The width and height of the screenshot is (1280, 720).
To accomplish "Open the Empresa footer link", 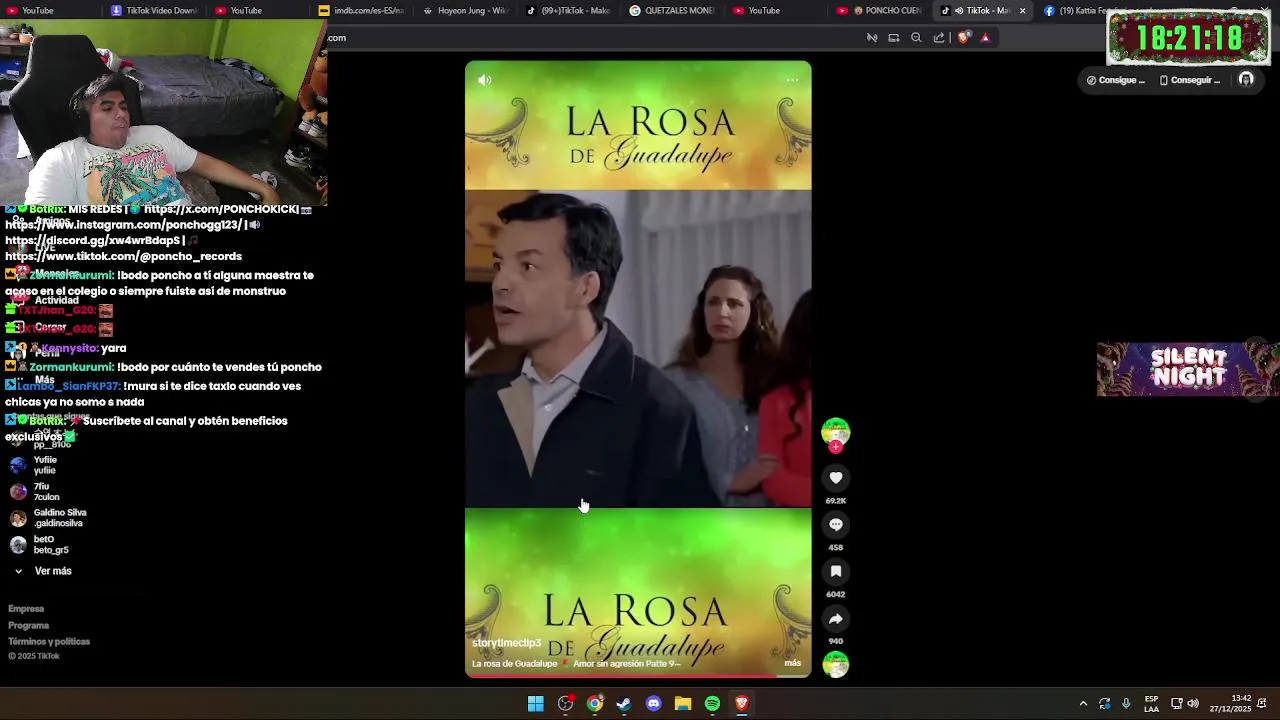I will point(26,609).
